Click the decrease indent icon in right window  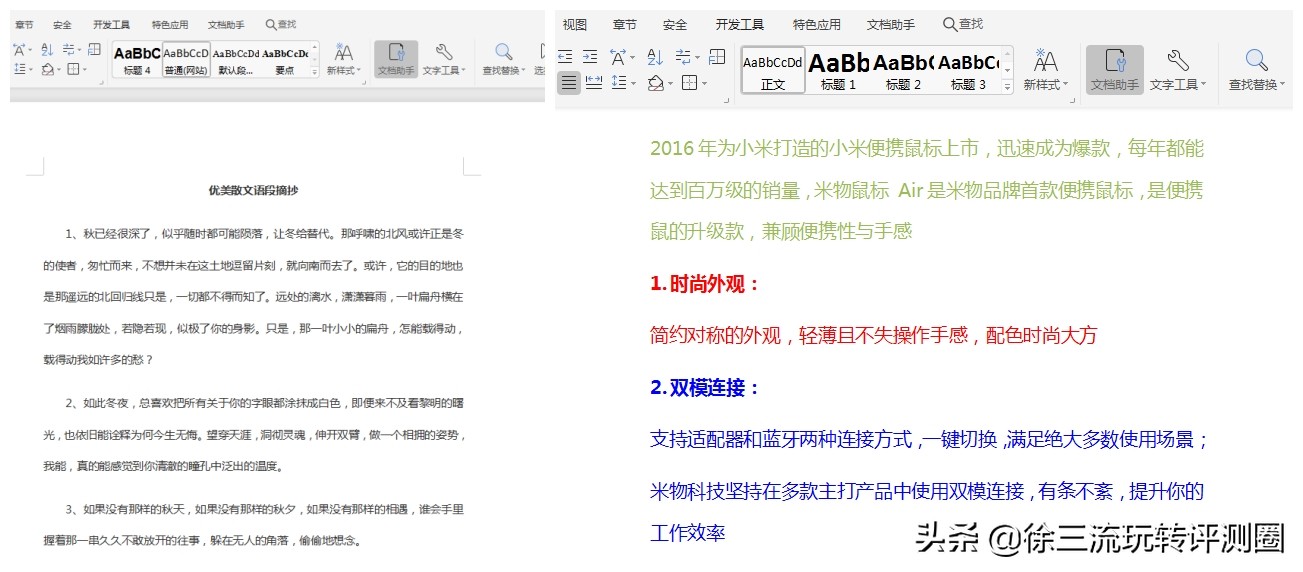pos(565,57)
